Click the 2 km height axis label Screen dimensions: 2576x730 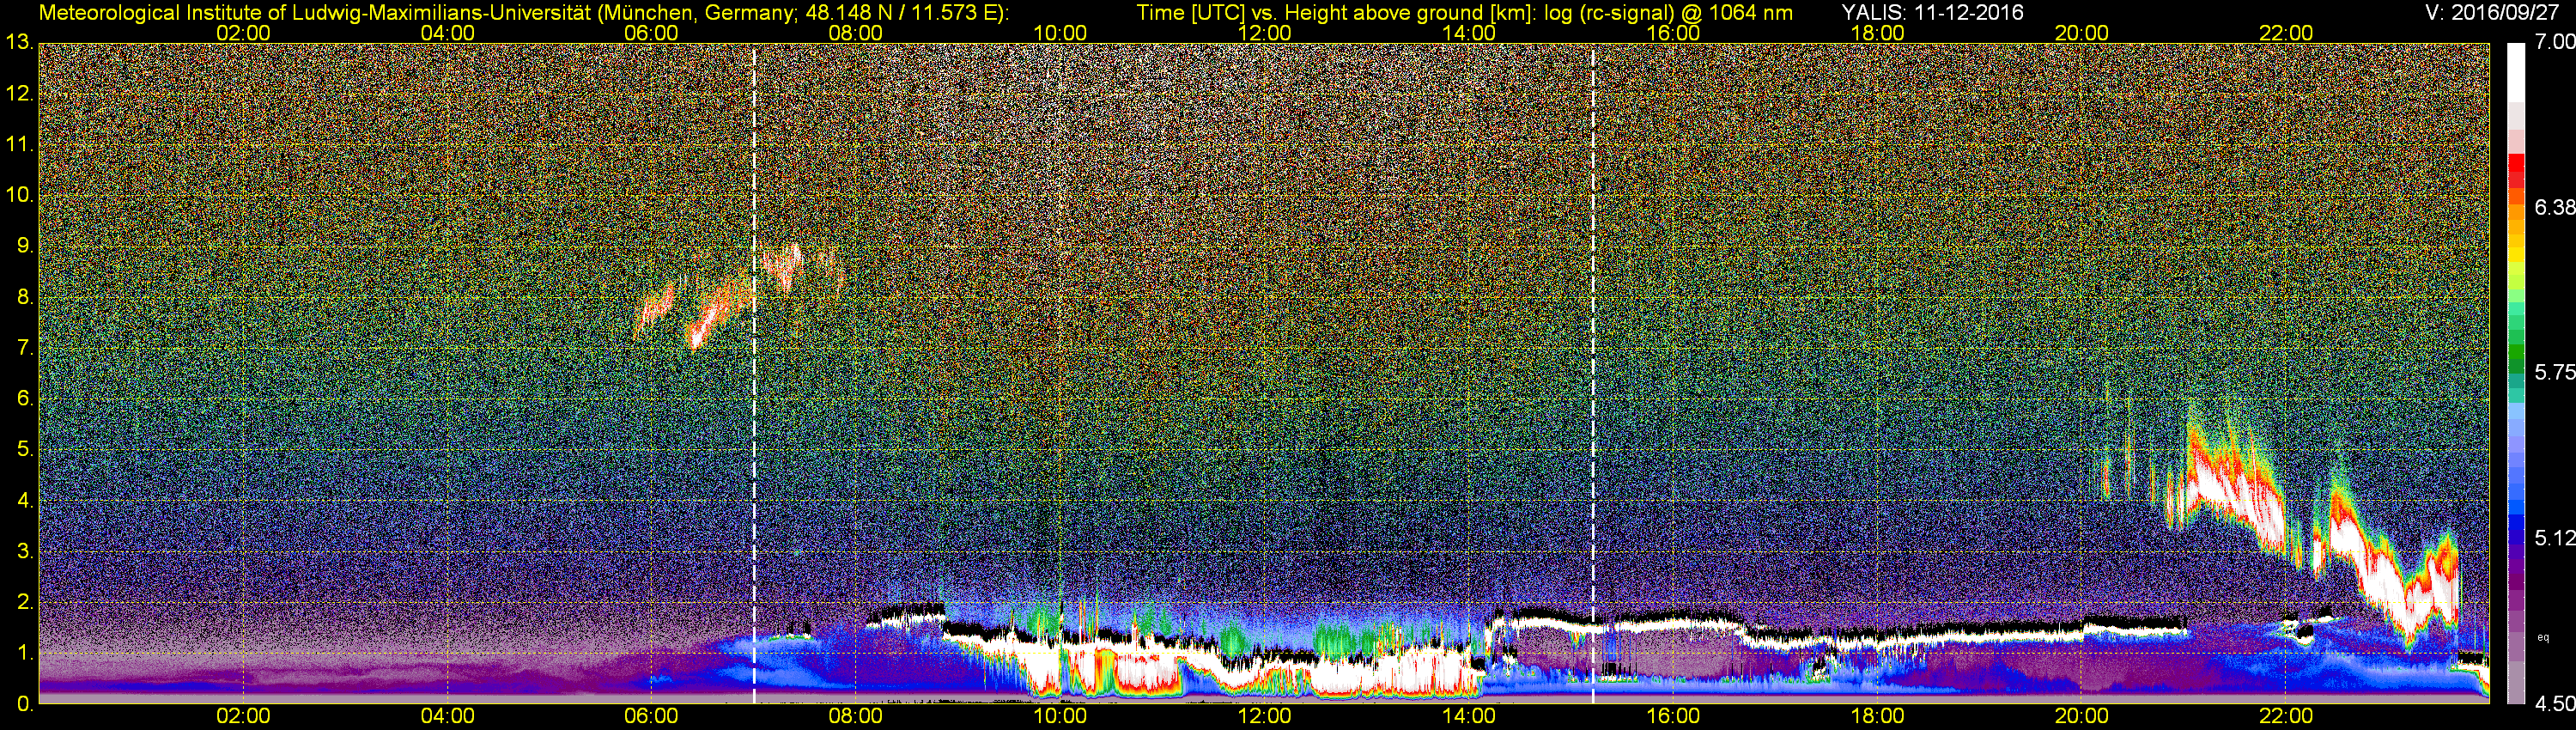coord(24,602)
